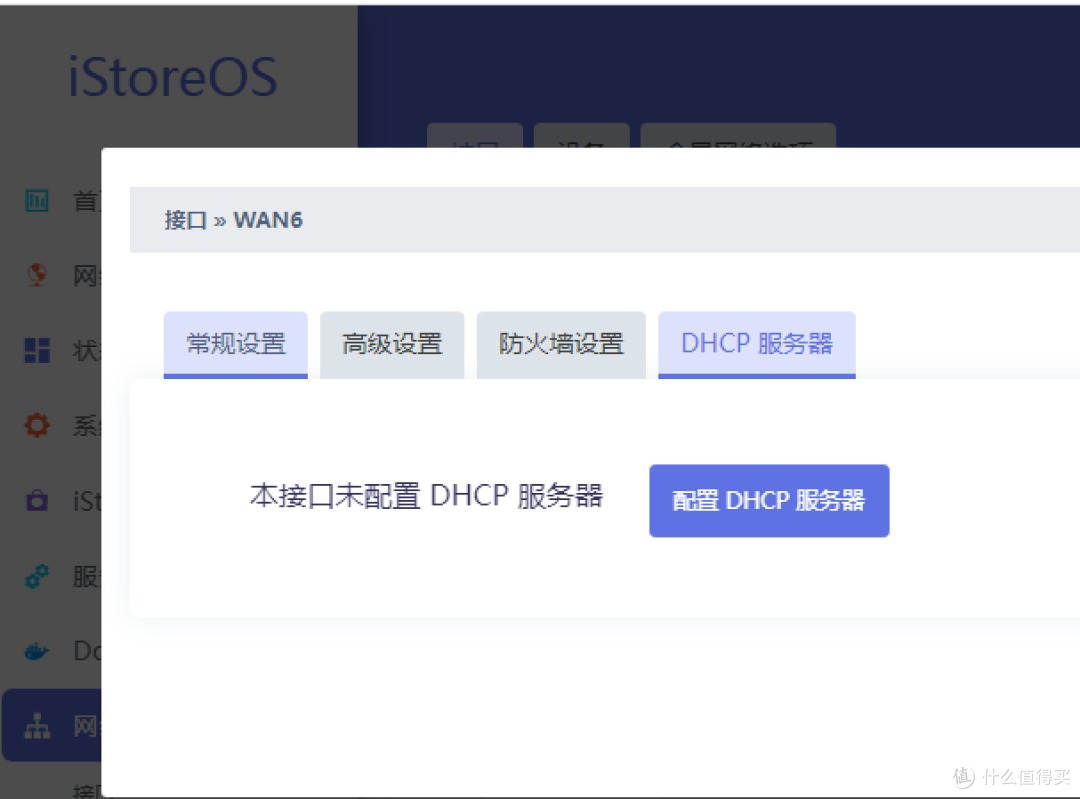Switch to the 防火墙设置 tab
The height and width of the screenshot is (799, 1080).
(x=561, y=344)
